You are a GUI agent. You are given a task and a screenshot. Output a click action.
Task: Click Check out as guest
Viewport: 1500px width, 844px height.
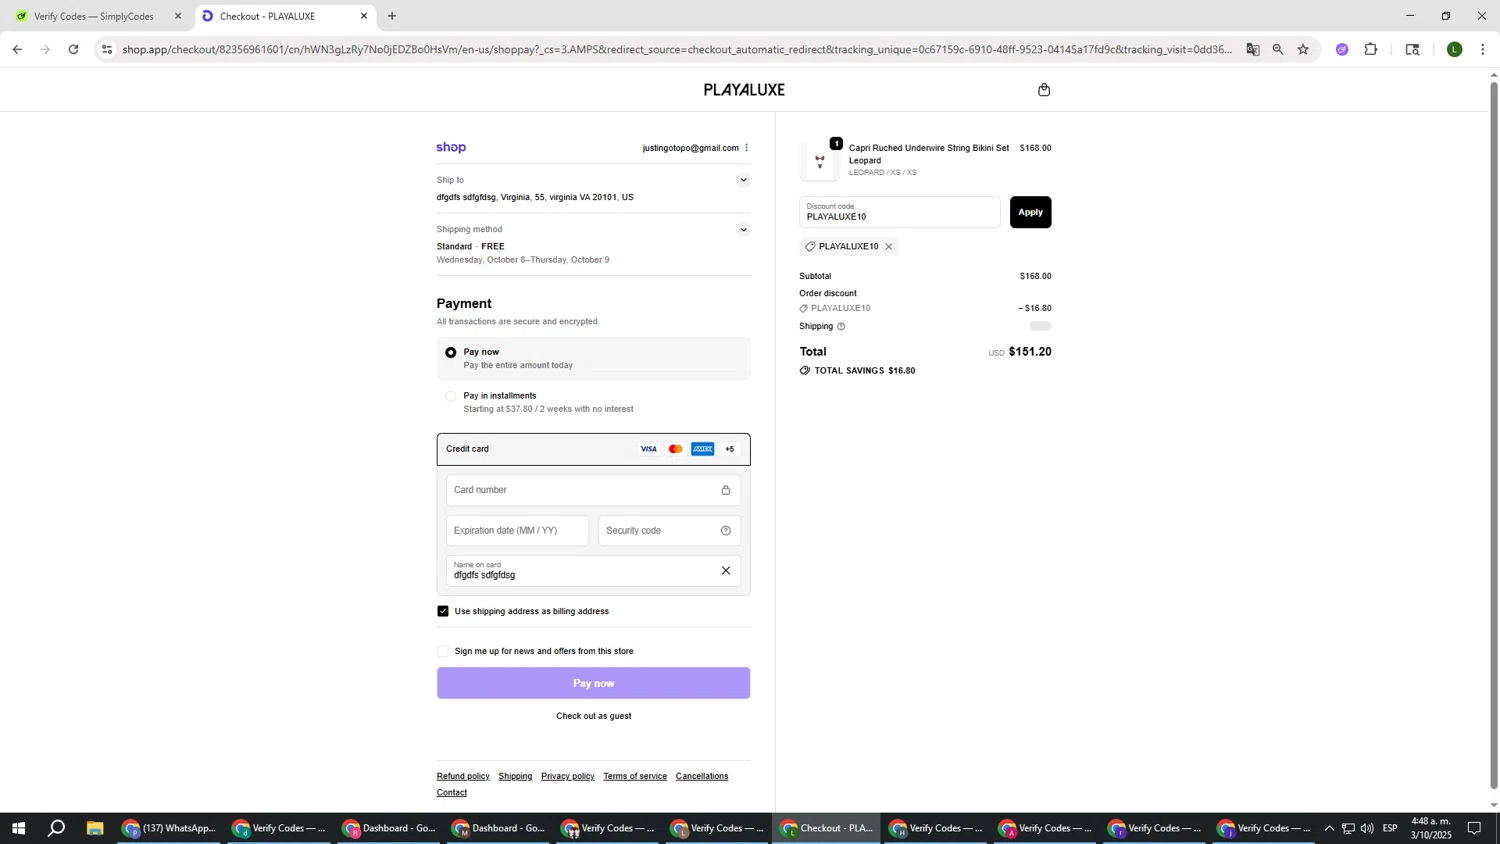tap(593, 716)
